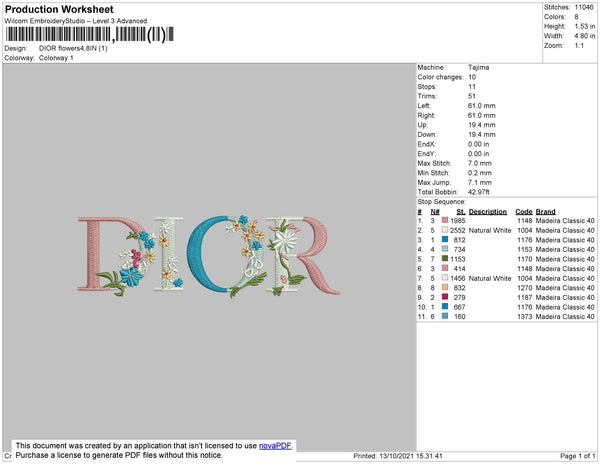Viewport: 600px width, 464px height.
Task: Select the blue swatch in stop 10
Action: click(x=445, y=306)
